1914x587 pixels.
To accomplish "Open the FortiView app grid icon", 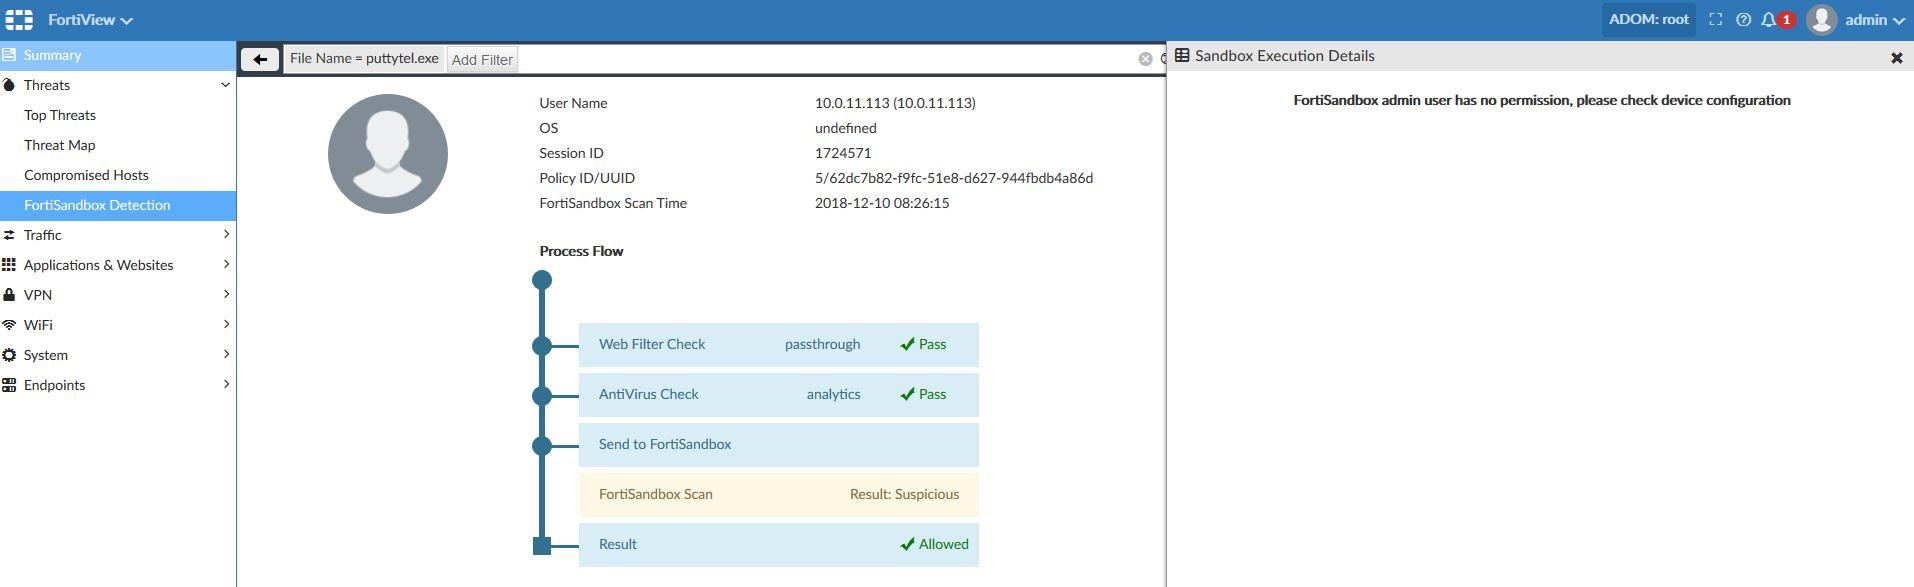I will [19, 20].
